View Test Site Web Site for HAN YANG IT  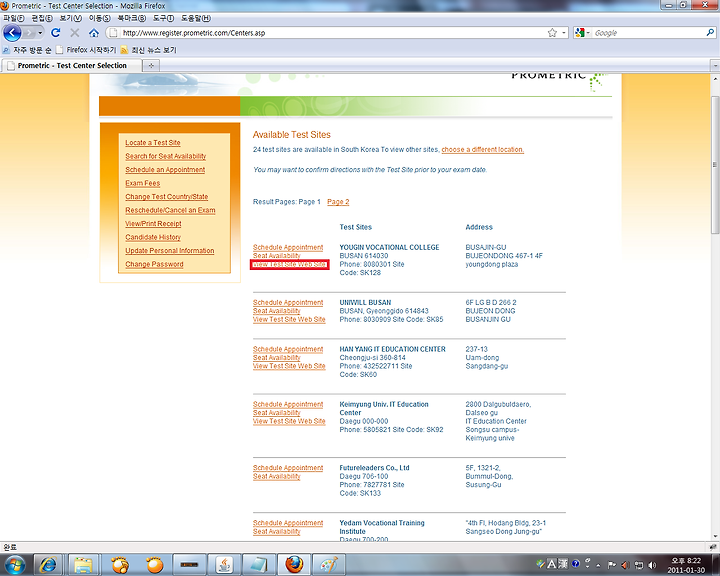[289, 366]
